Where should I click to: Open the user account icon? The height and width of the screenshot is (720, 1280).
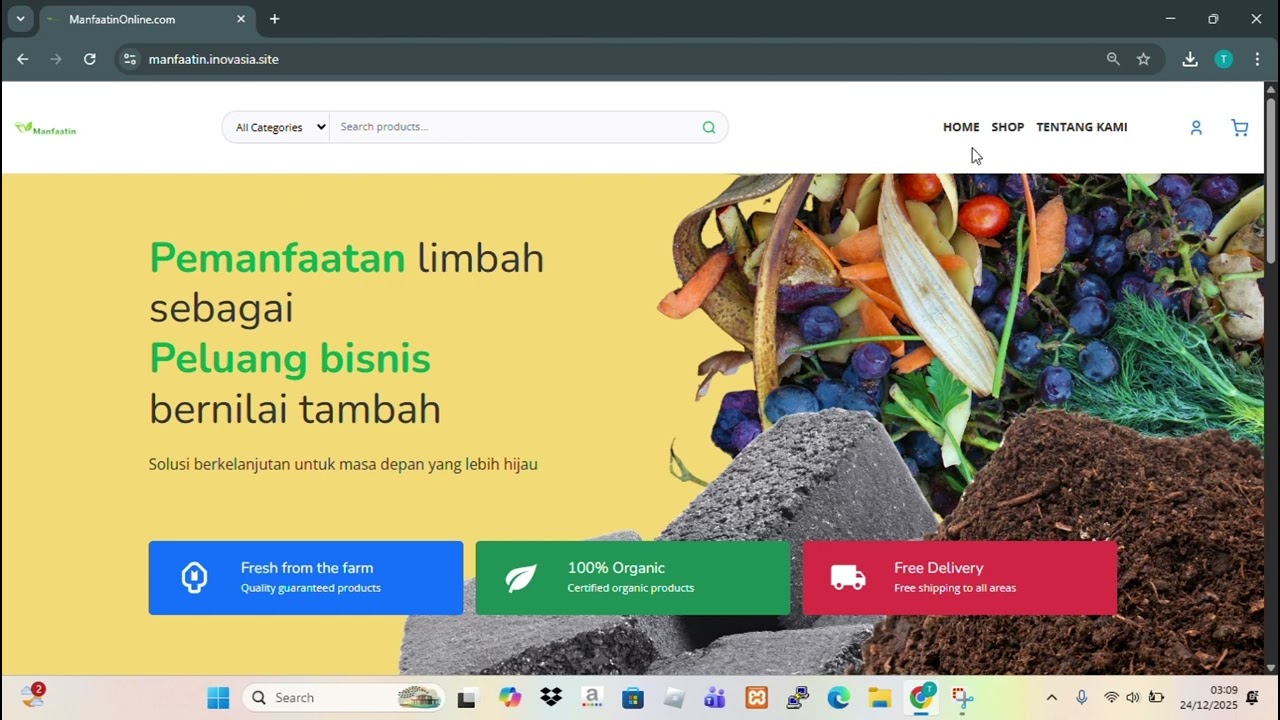(1196, 128)
